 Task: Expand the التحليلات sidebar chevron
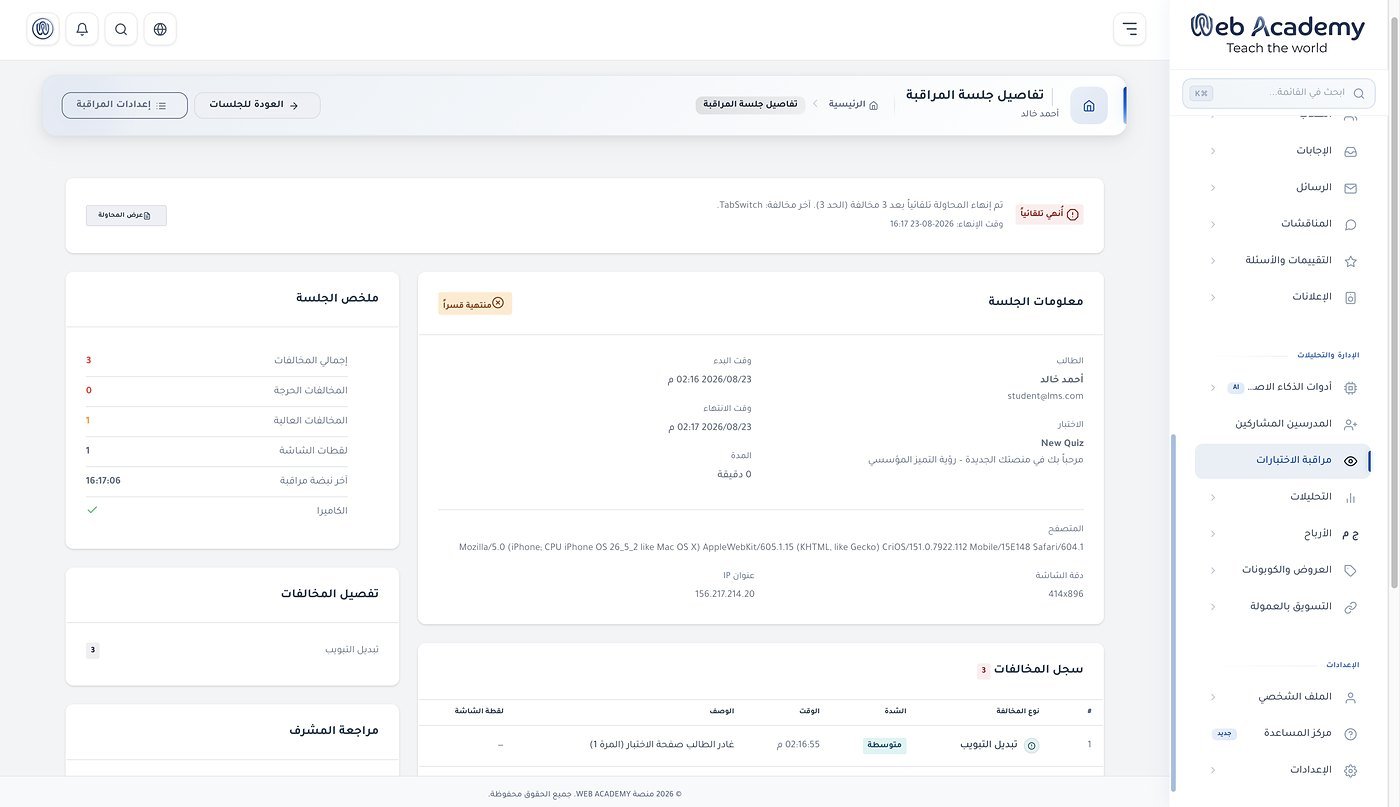click(1213, 497)
